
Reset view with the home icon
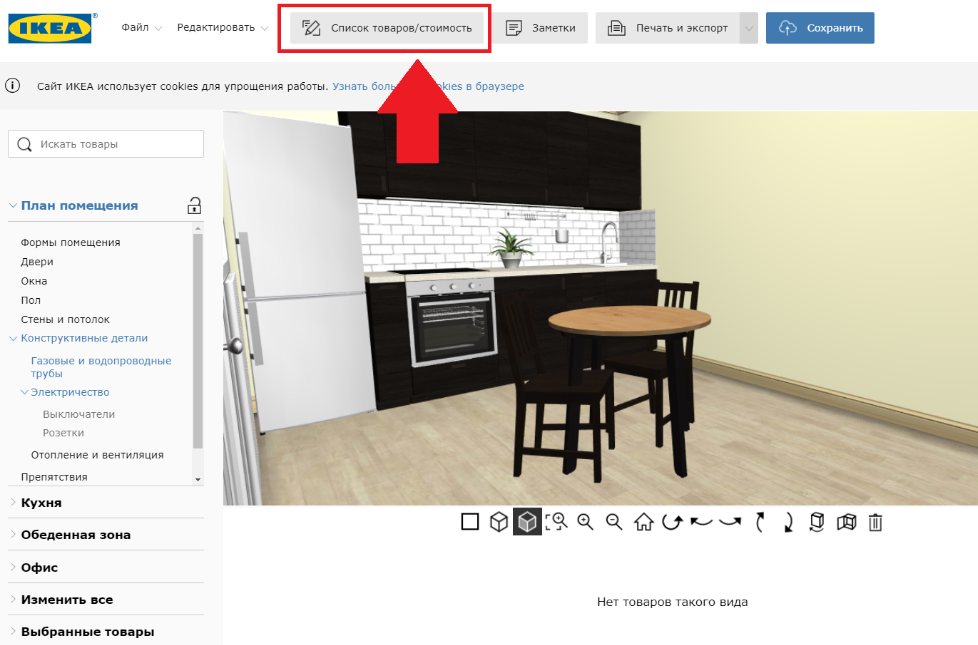coord(644,522)
